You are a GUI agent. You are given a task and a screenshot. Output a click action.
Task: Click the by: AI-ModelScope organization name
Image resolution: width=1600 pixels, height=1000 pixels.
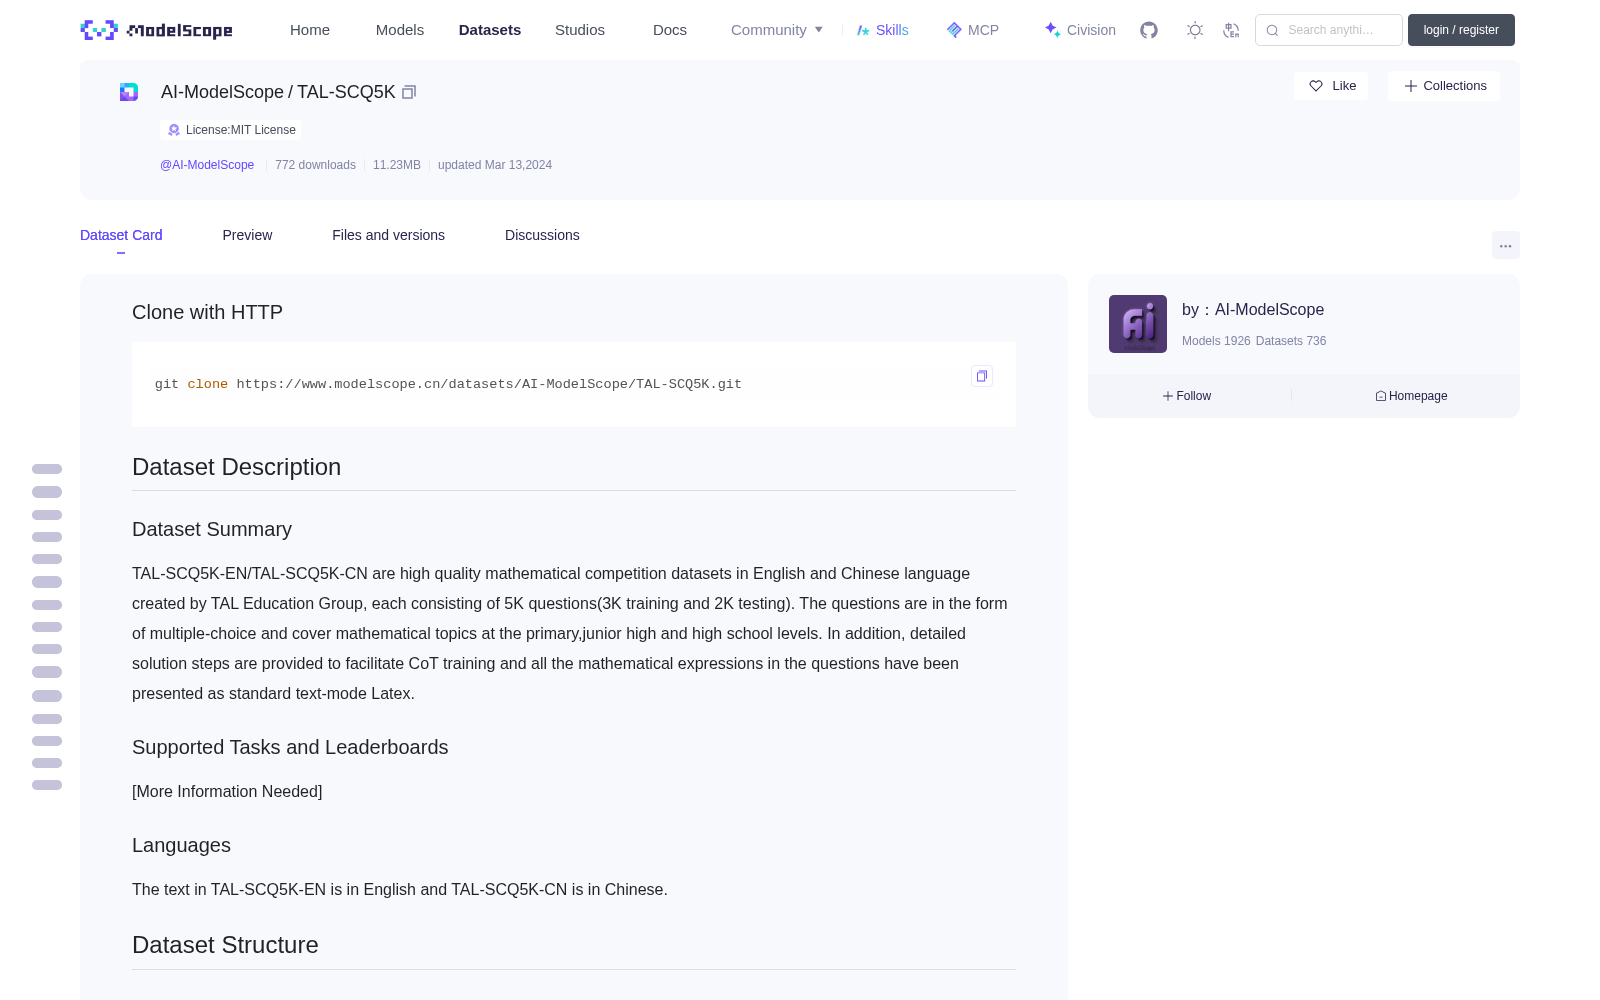1253,310
